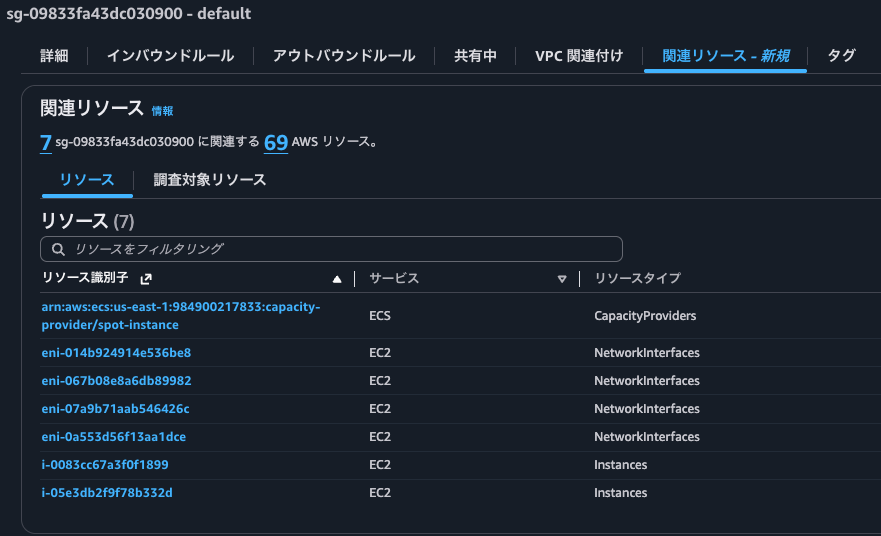Focus the リソースをフィルタリング search field
This screenshot has width=881, height=536.
(x=331, y=249)
